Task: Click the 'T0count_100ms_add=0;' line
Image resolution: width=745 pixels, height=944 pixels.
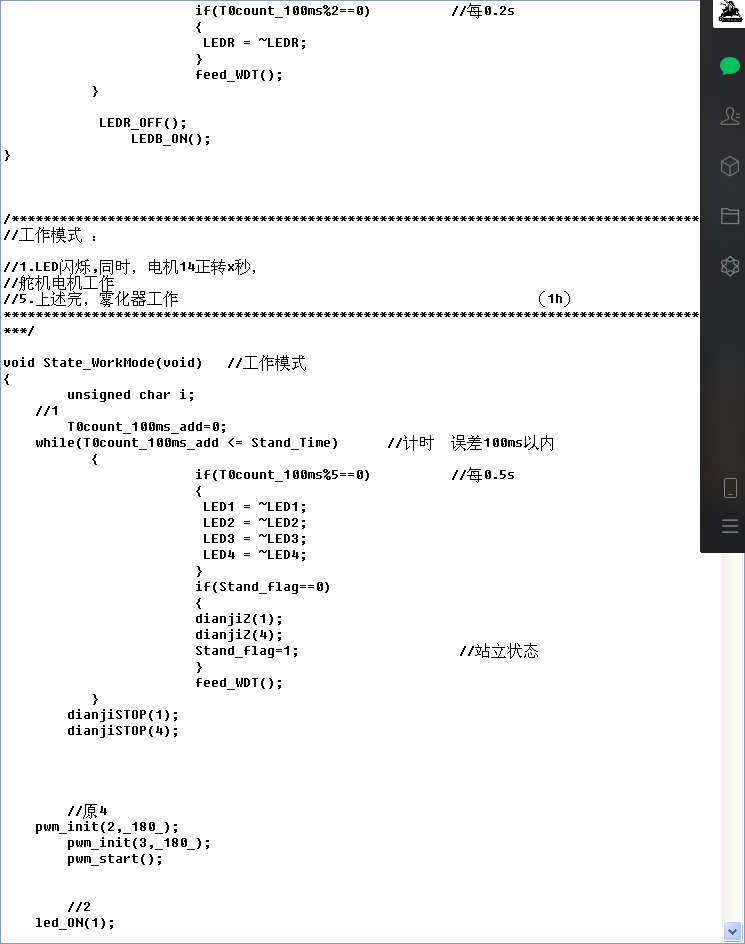Action: point(147,427)
